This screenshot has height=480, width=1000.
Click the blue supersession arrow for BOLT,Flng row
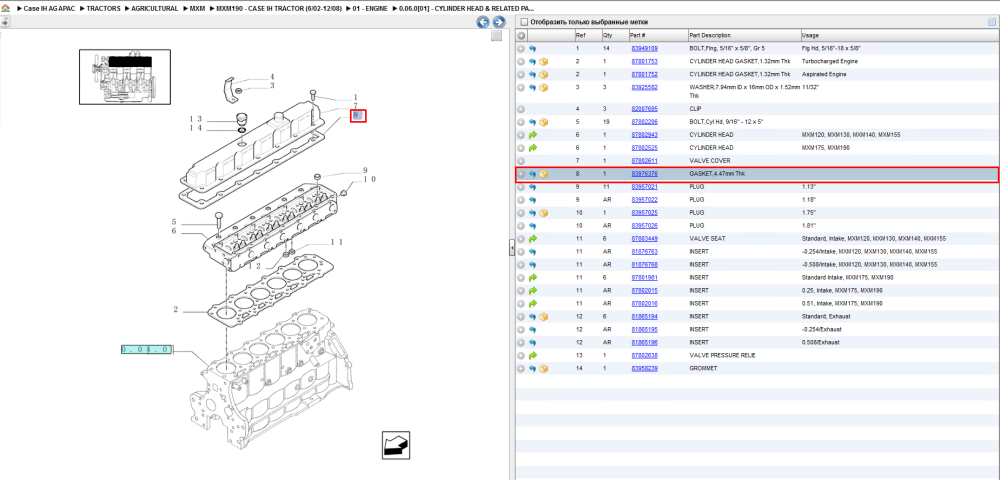(533, 48)
